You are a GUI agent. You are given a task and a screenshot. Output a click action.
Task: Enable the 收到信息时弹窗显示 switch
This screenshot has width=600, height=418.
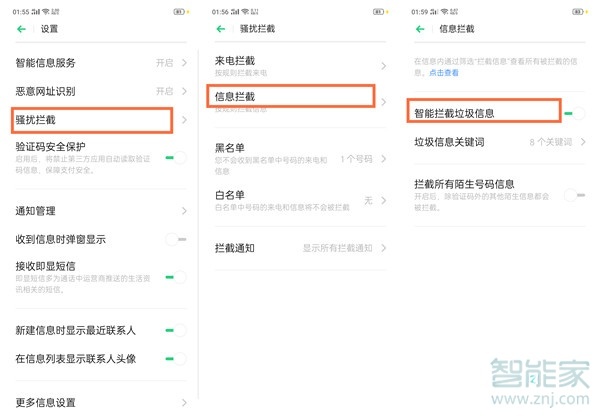point(176,239)
